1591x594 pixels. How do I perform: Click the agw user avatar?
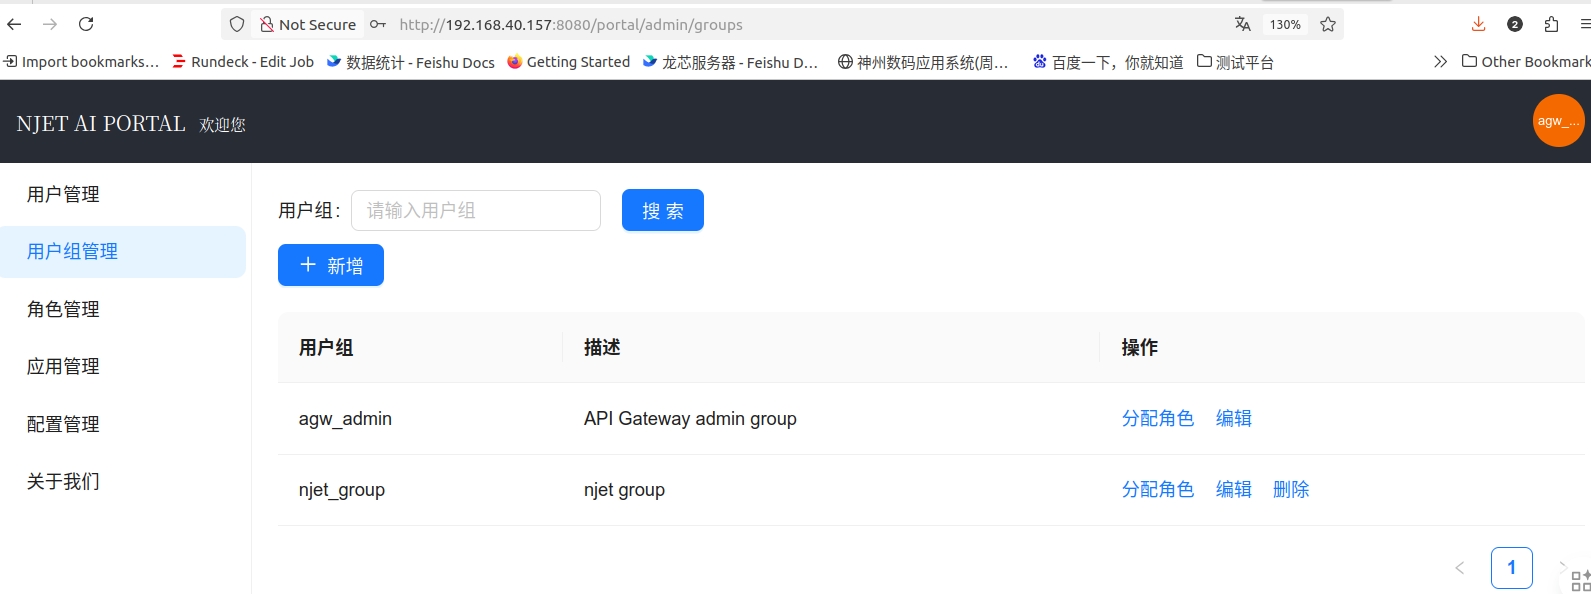(1558, 121)
